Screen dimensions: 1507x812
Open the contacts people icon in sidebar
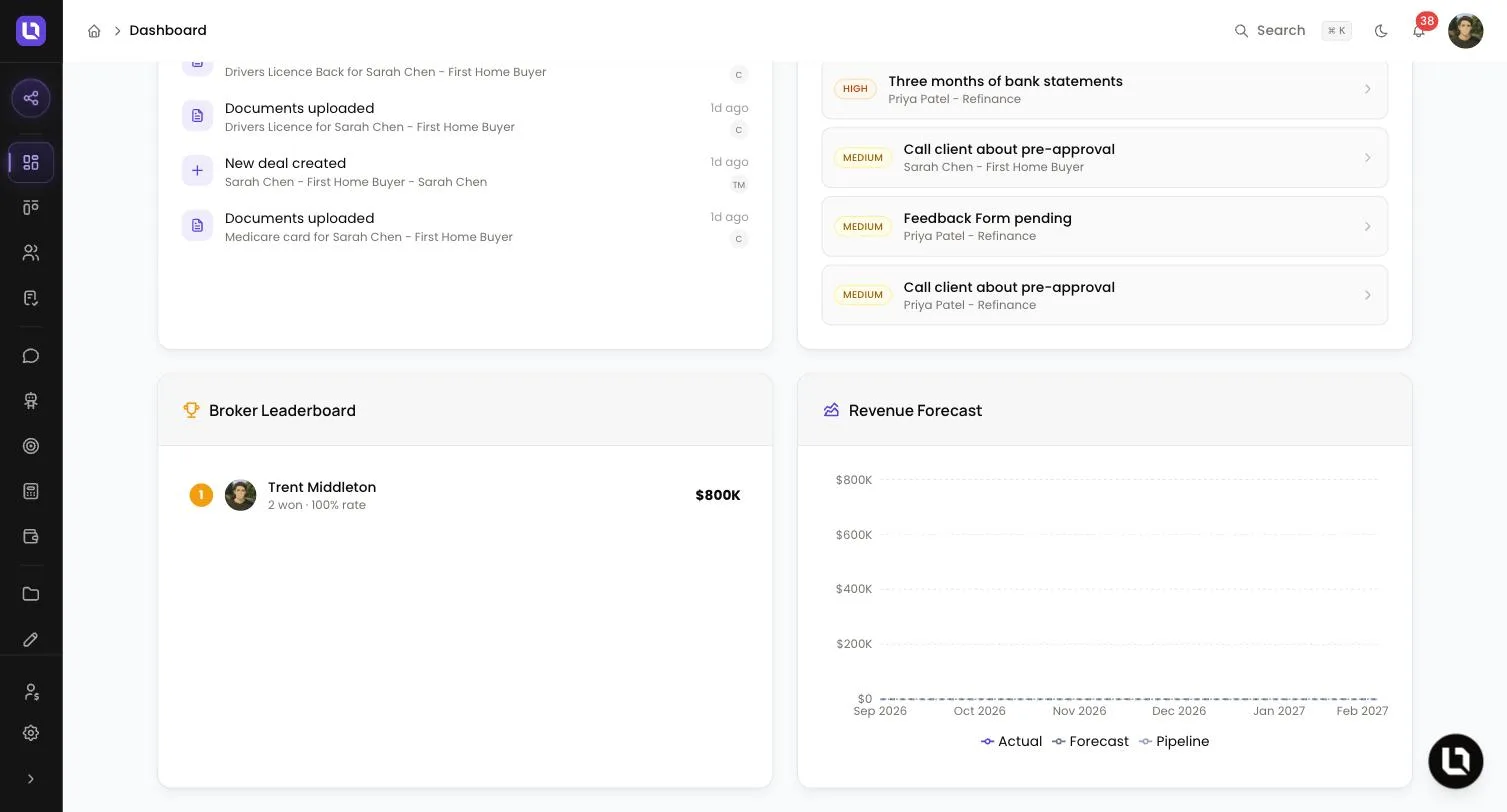31,253
